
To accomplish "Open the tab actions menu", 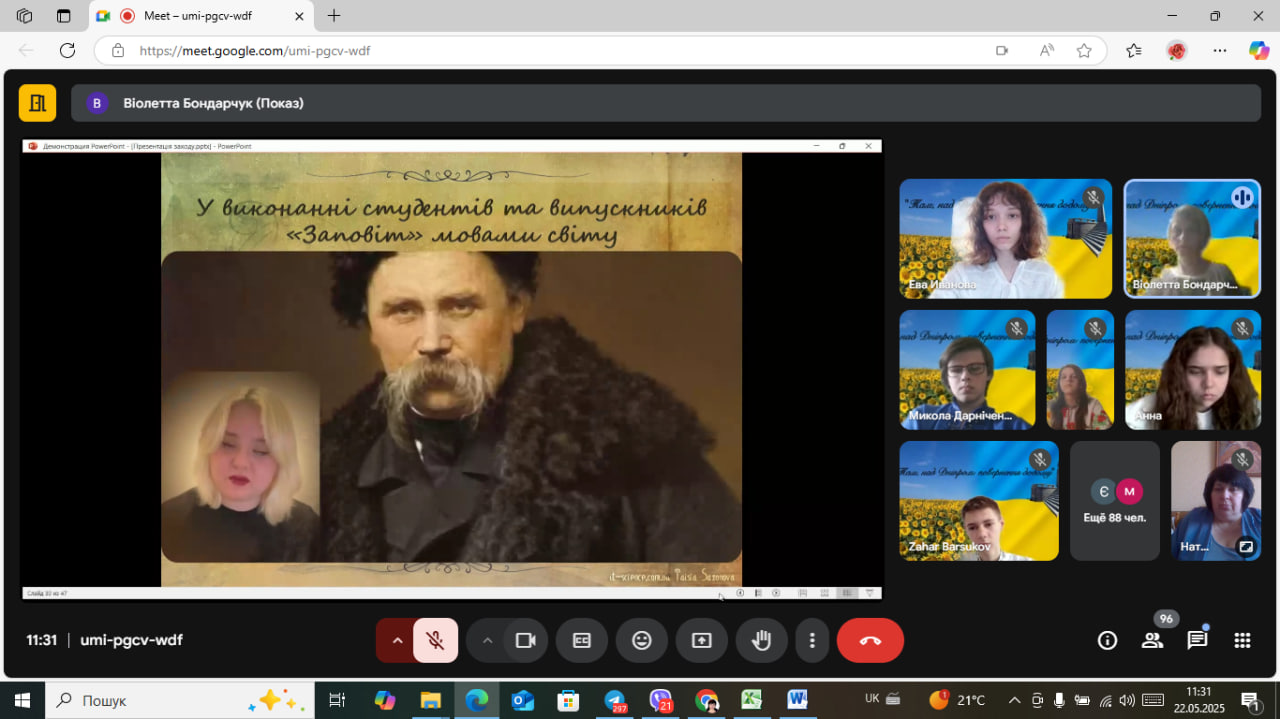I will click(64, 16).
